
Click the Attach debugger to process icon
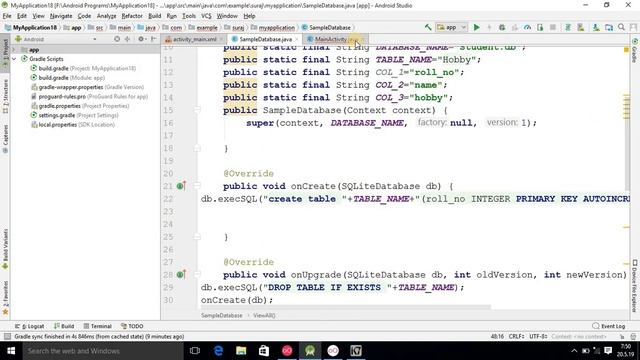coord(540,27)
